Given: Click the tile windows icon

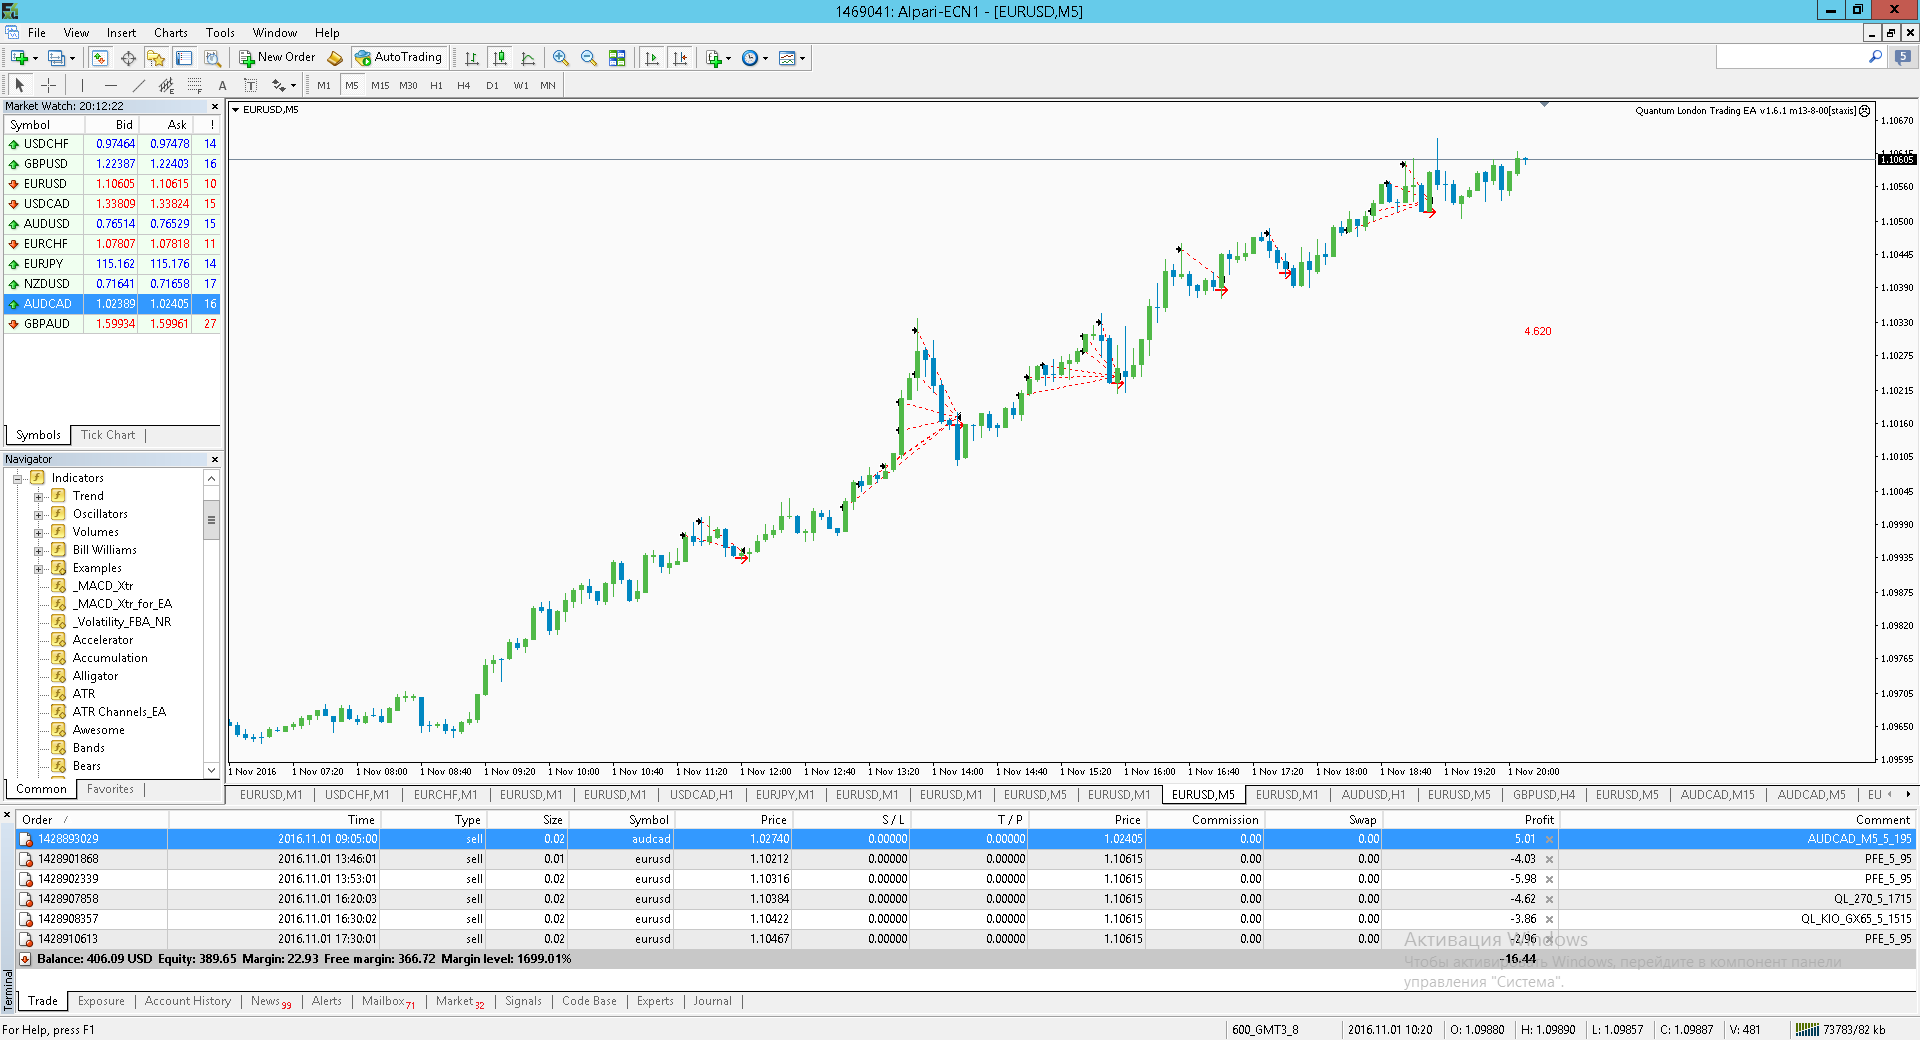Looking at the screenshot, I should pyautogui.click(x=617, y=58).
